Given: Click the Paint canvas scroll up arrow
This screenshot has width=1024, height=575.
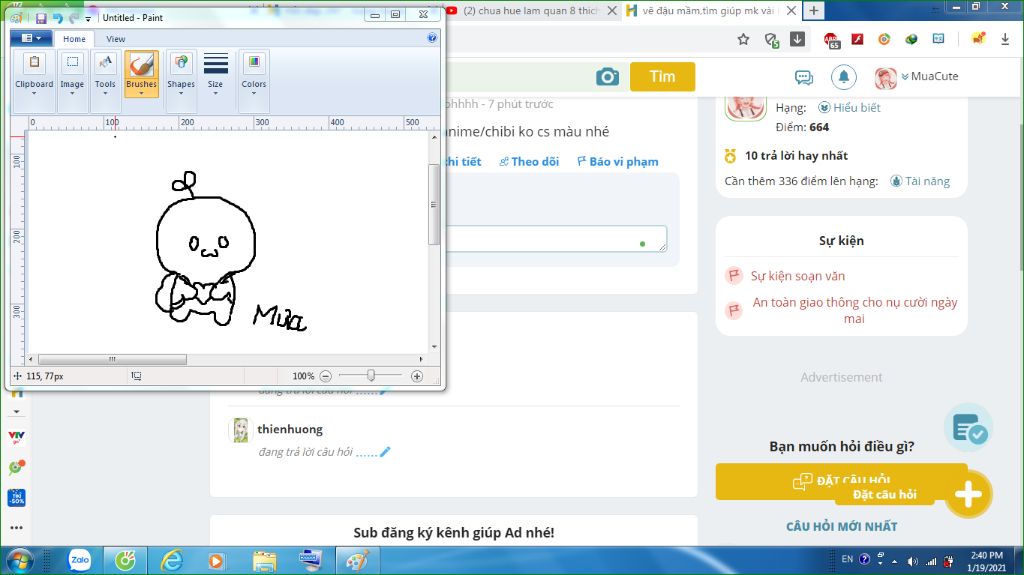Looking at the screenshot, I should click(x=434, y=137).
